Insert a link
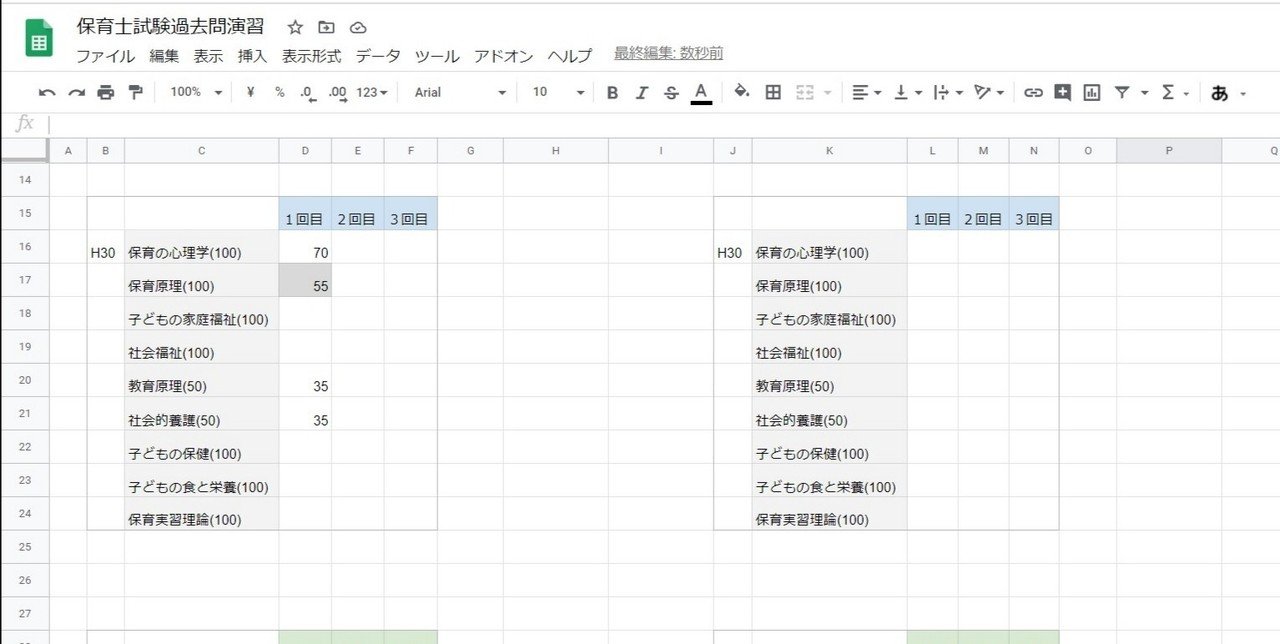The image size is (1280, 644). coord(1033,92)
